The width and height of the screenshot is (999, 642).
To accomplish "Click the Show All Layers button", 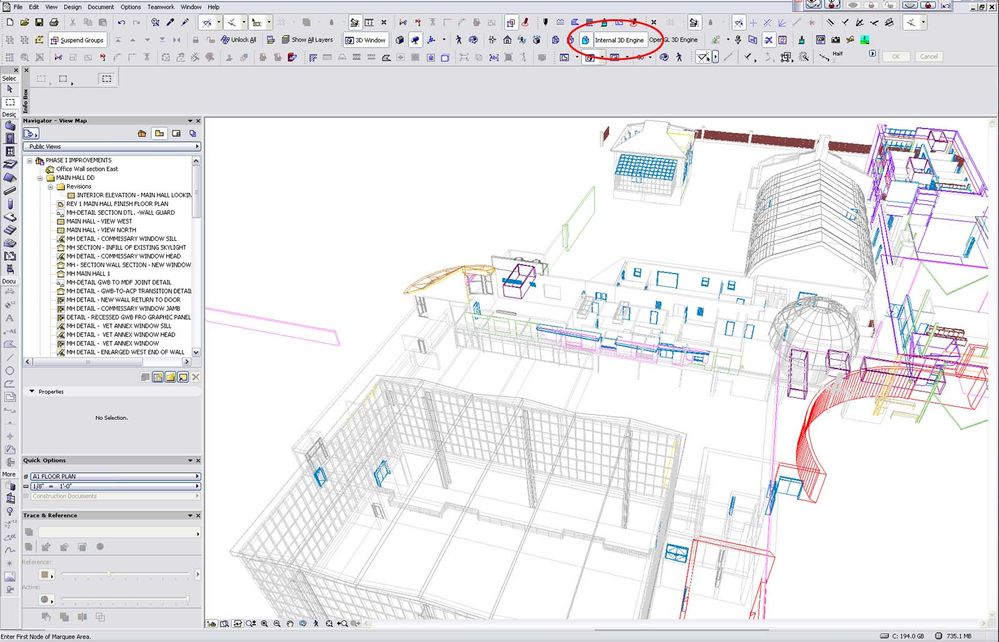I will (x=306, y=40).
